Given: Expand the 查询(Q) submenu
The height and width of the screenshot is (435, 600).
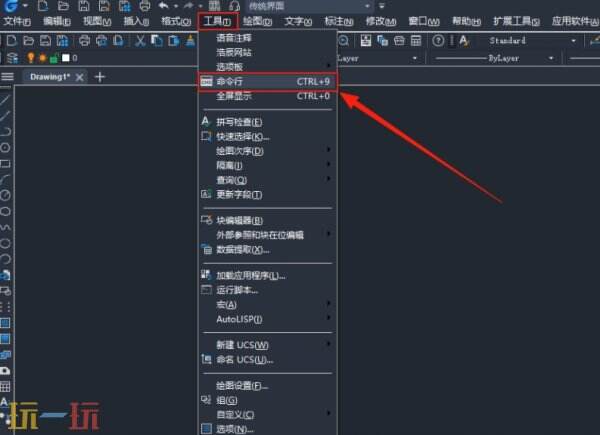Looking at the screenshot, I should (x=267, y=180).
